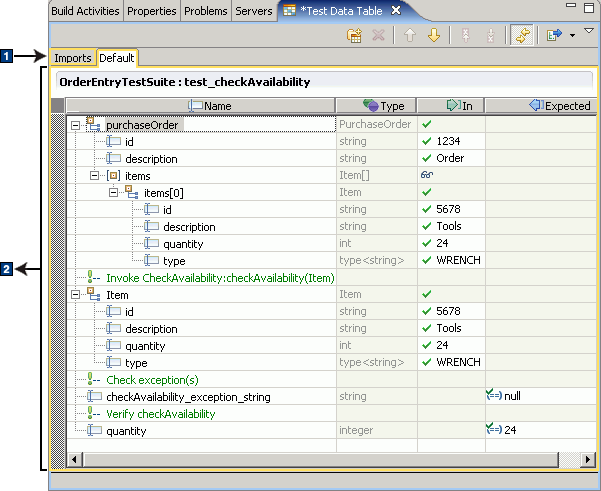This screenshot has height=491, width=601.
Task: Toggle the checkmark in Item row In cell
Action: point(427,294)
